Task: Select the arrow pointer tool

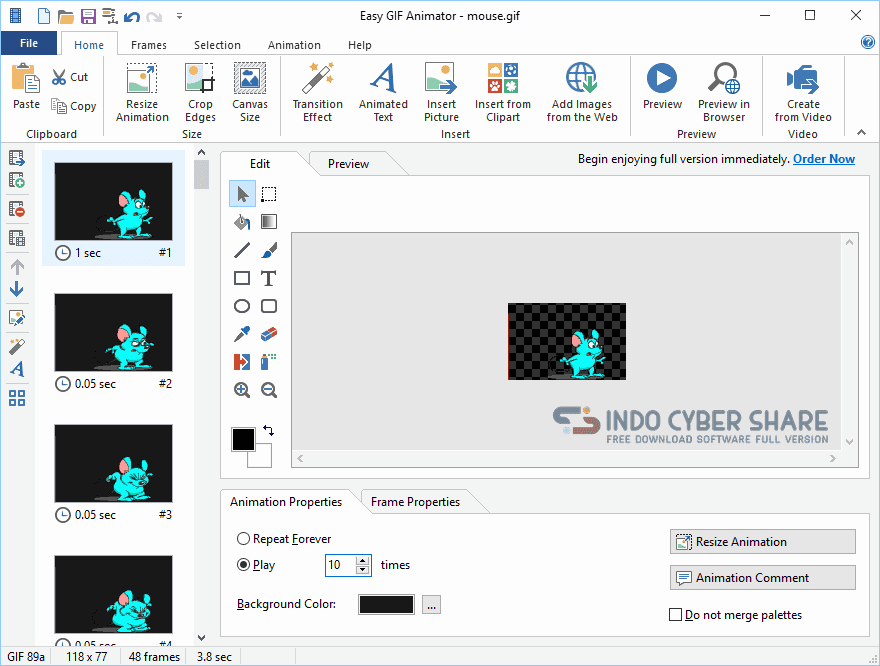Action: (242, 194)
